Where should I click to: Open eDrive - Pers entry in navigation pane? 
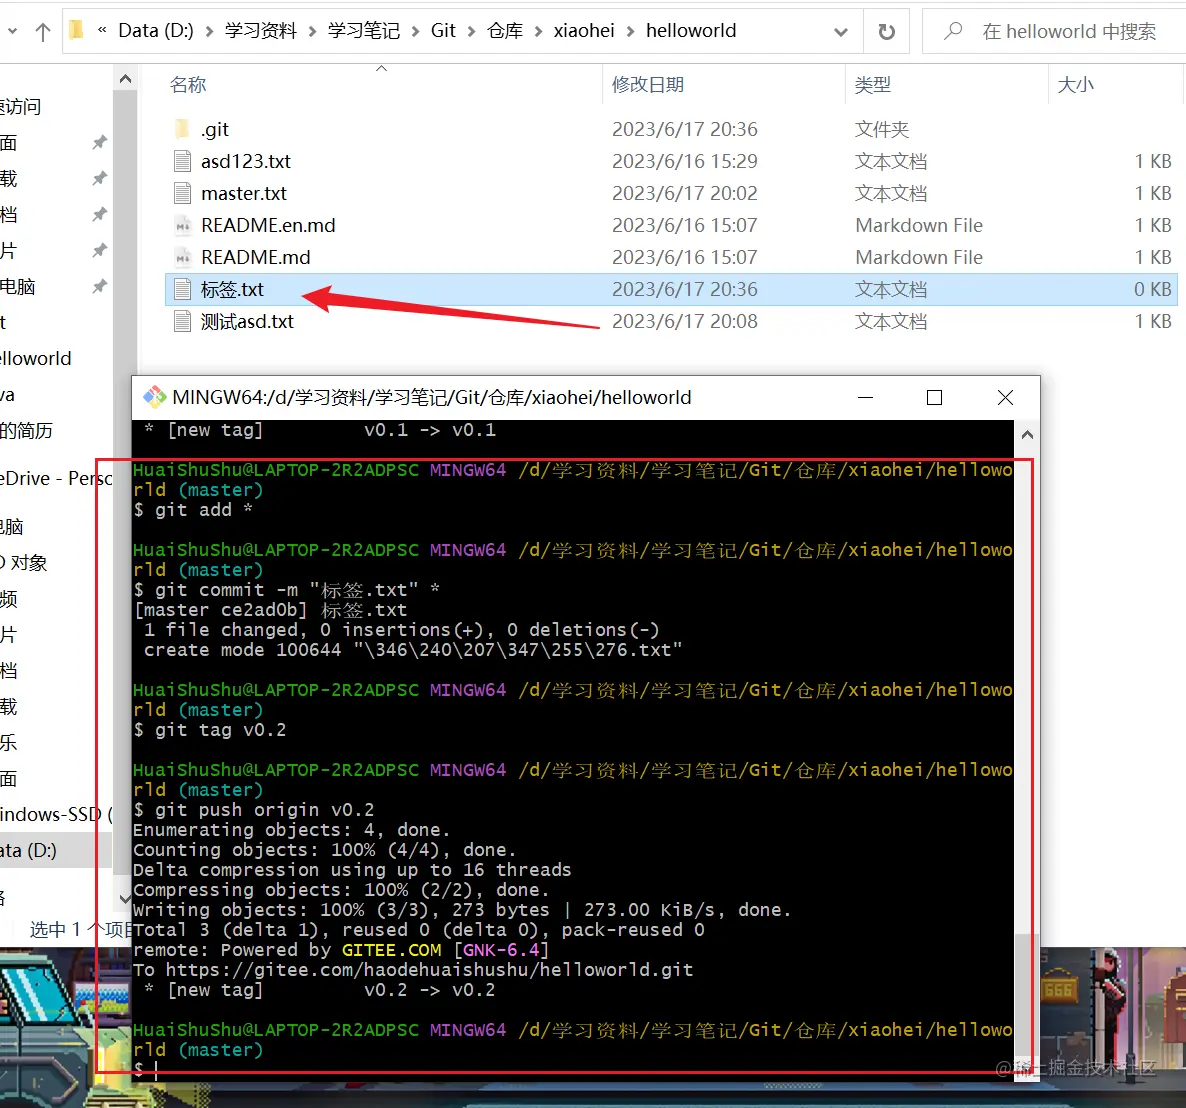(x=56, y=479)
